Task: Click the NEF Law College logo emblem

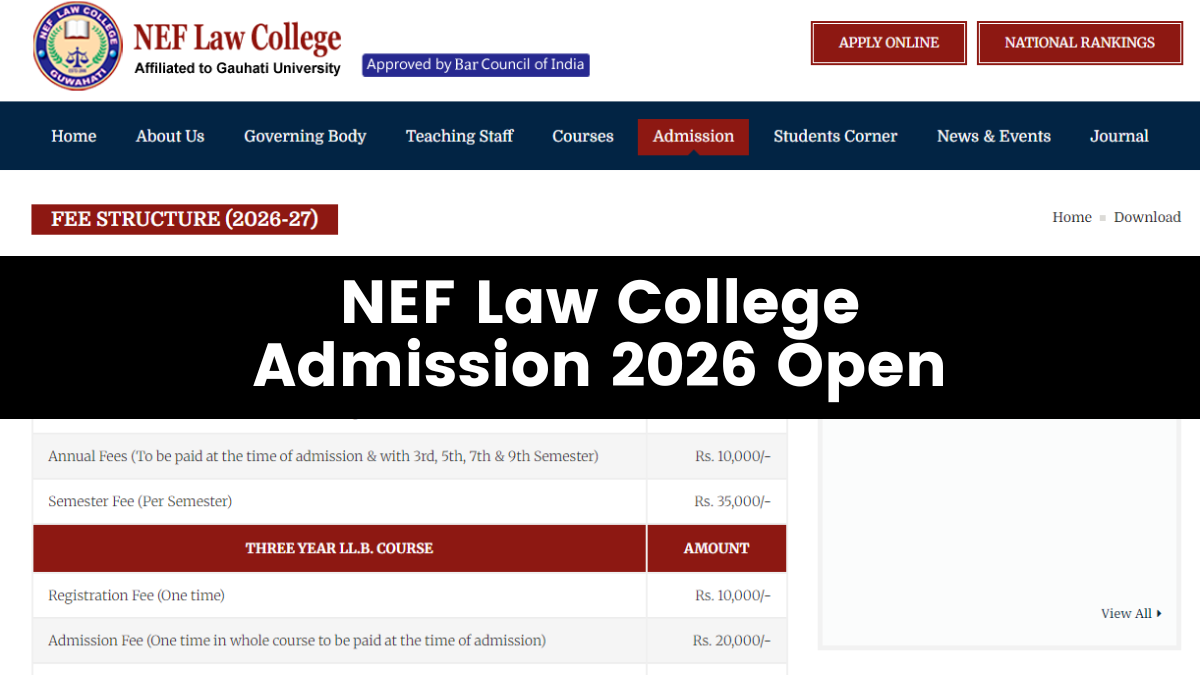Action: click(76, 47)
